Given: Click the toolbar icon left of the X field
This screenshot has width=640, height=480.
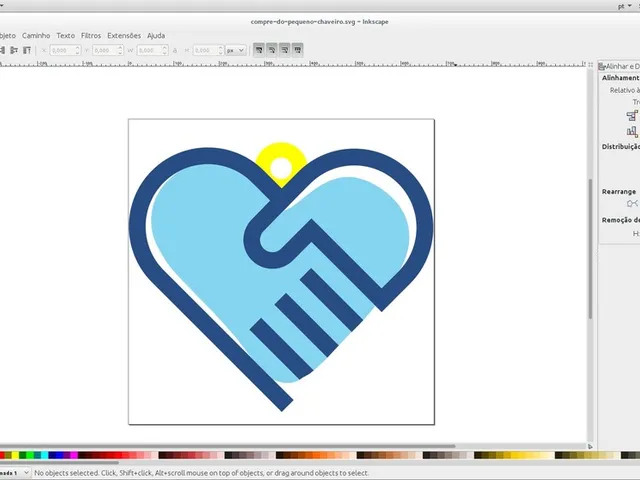Looking at the screenshot, I should pos(27,50).
